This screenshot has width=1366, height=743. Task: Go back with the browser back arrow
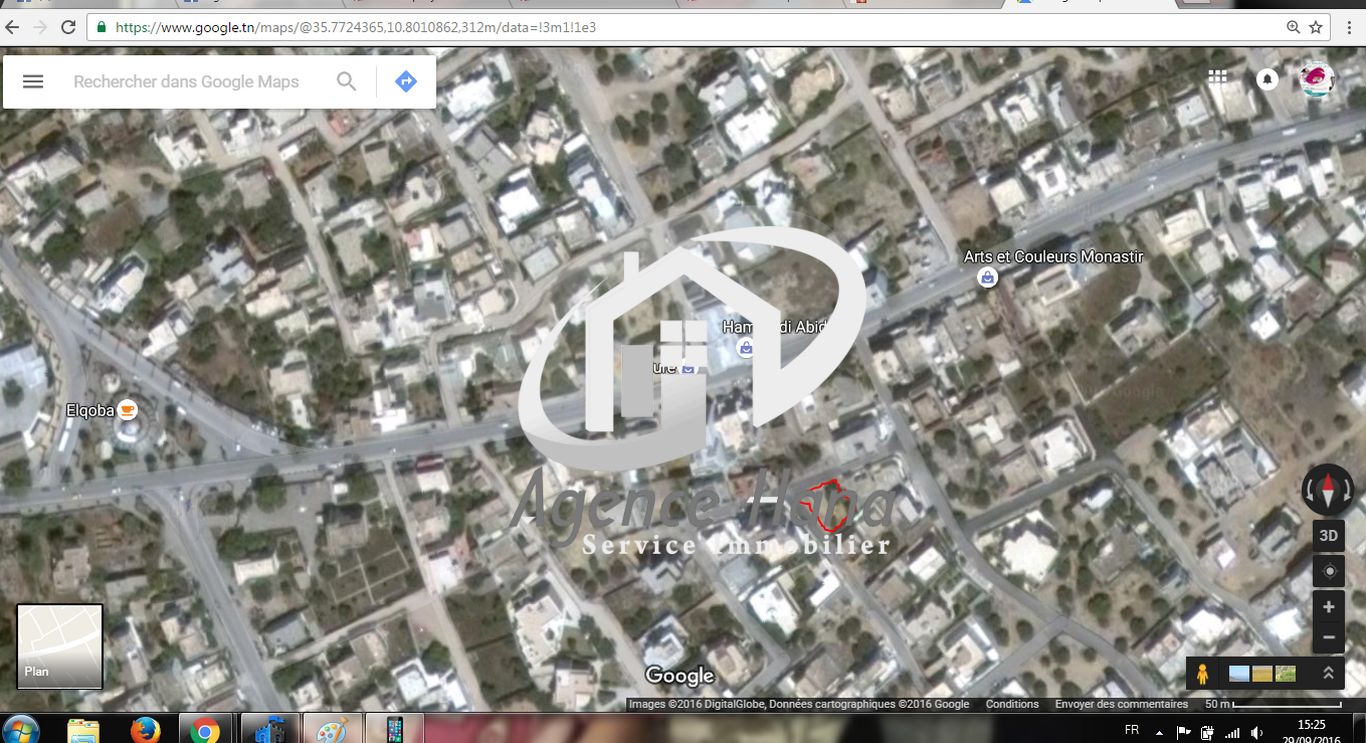[14, 27]
